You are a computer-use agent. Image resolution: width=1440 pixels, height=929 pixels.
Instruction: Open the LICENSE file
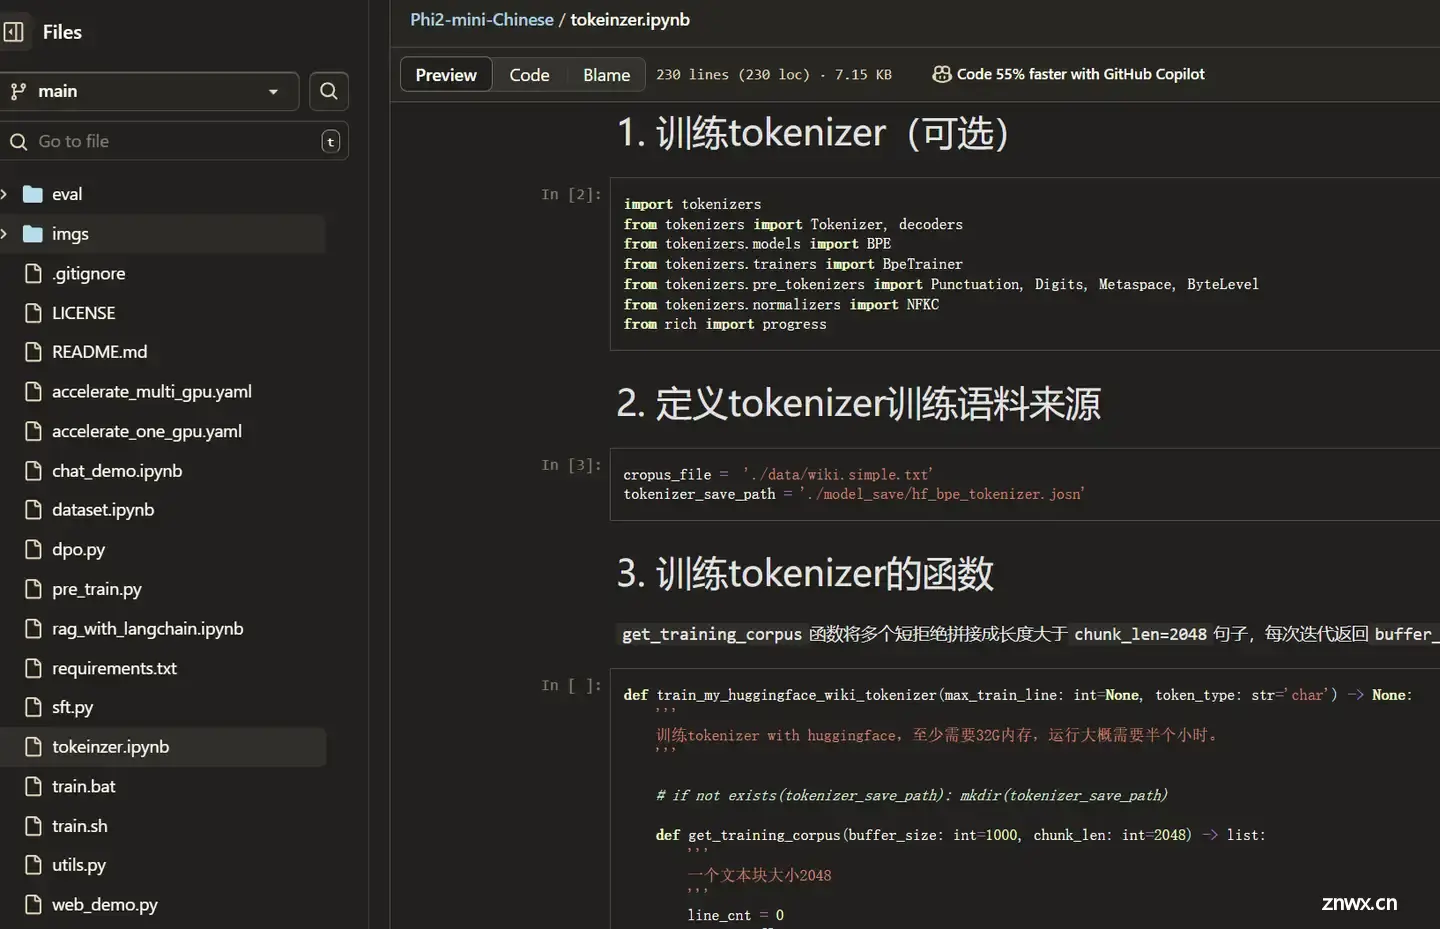pos(84,313)
